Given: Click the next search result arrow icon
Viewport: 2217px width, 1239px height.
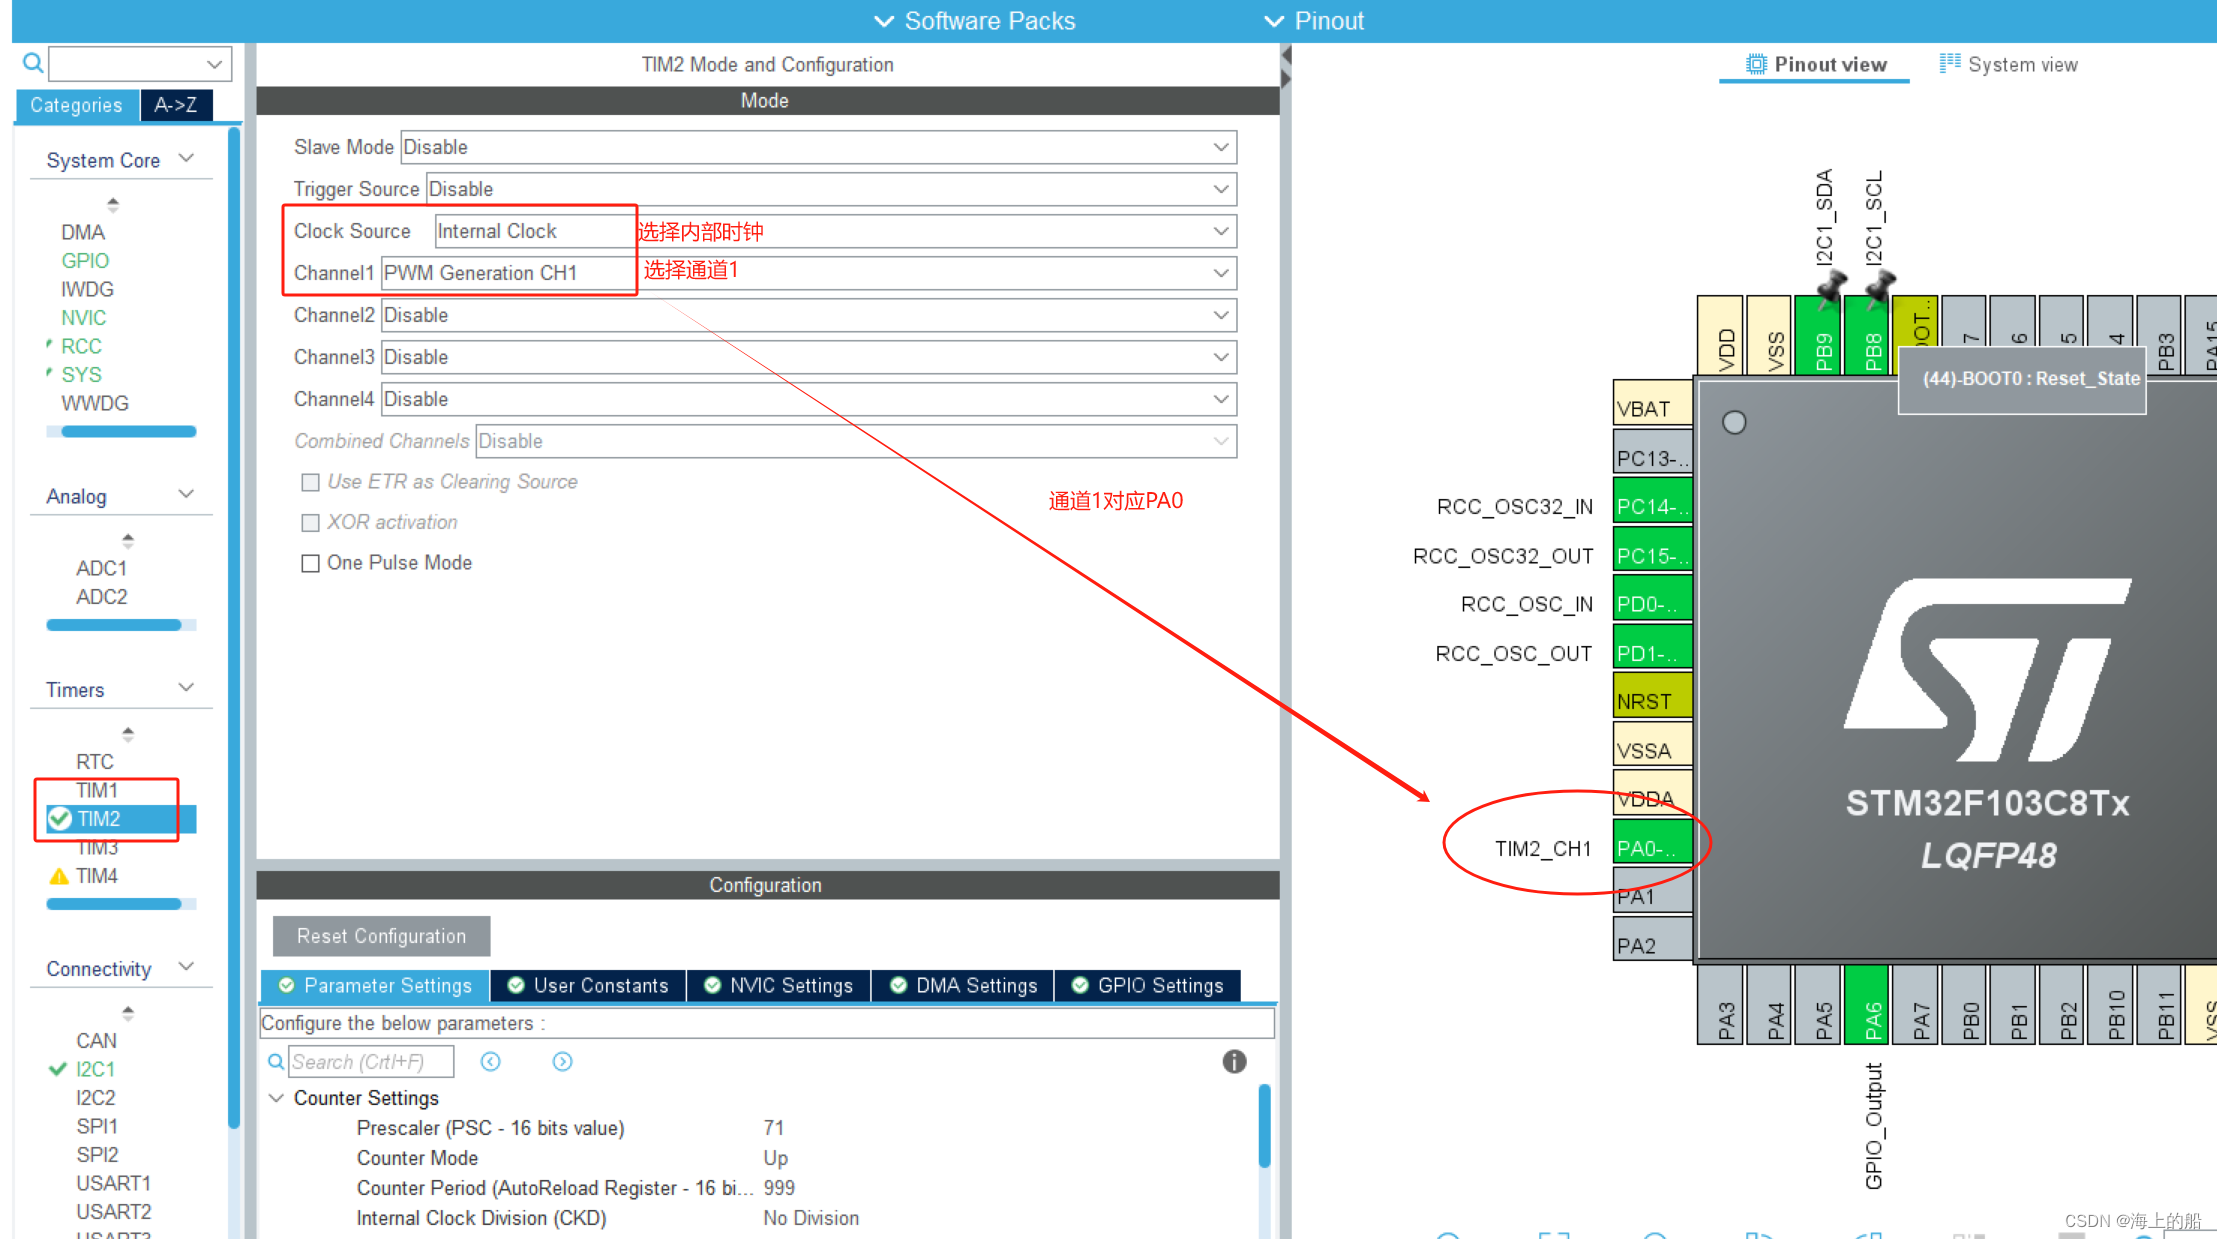Looking at the screenshot, I should click(562, 1061).
